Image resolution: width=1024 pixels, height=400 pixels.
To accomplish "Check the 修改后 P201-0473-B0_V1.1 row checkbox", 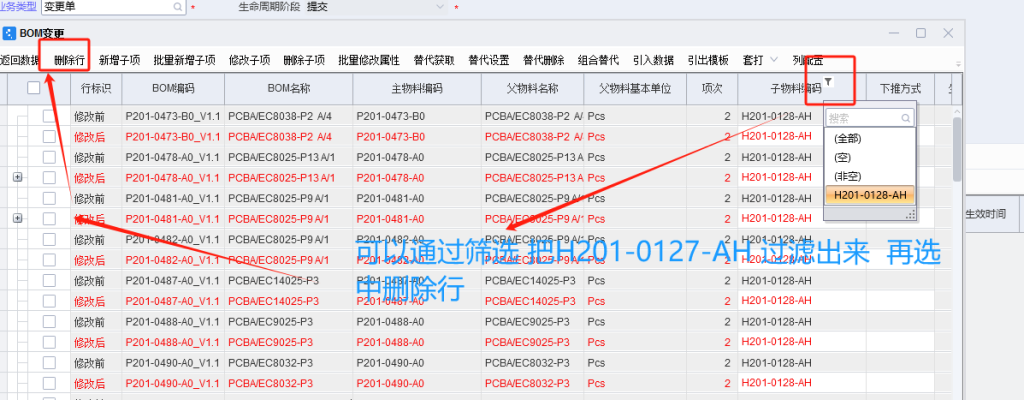I will click(50, 137).
